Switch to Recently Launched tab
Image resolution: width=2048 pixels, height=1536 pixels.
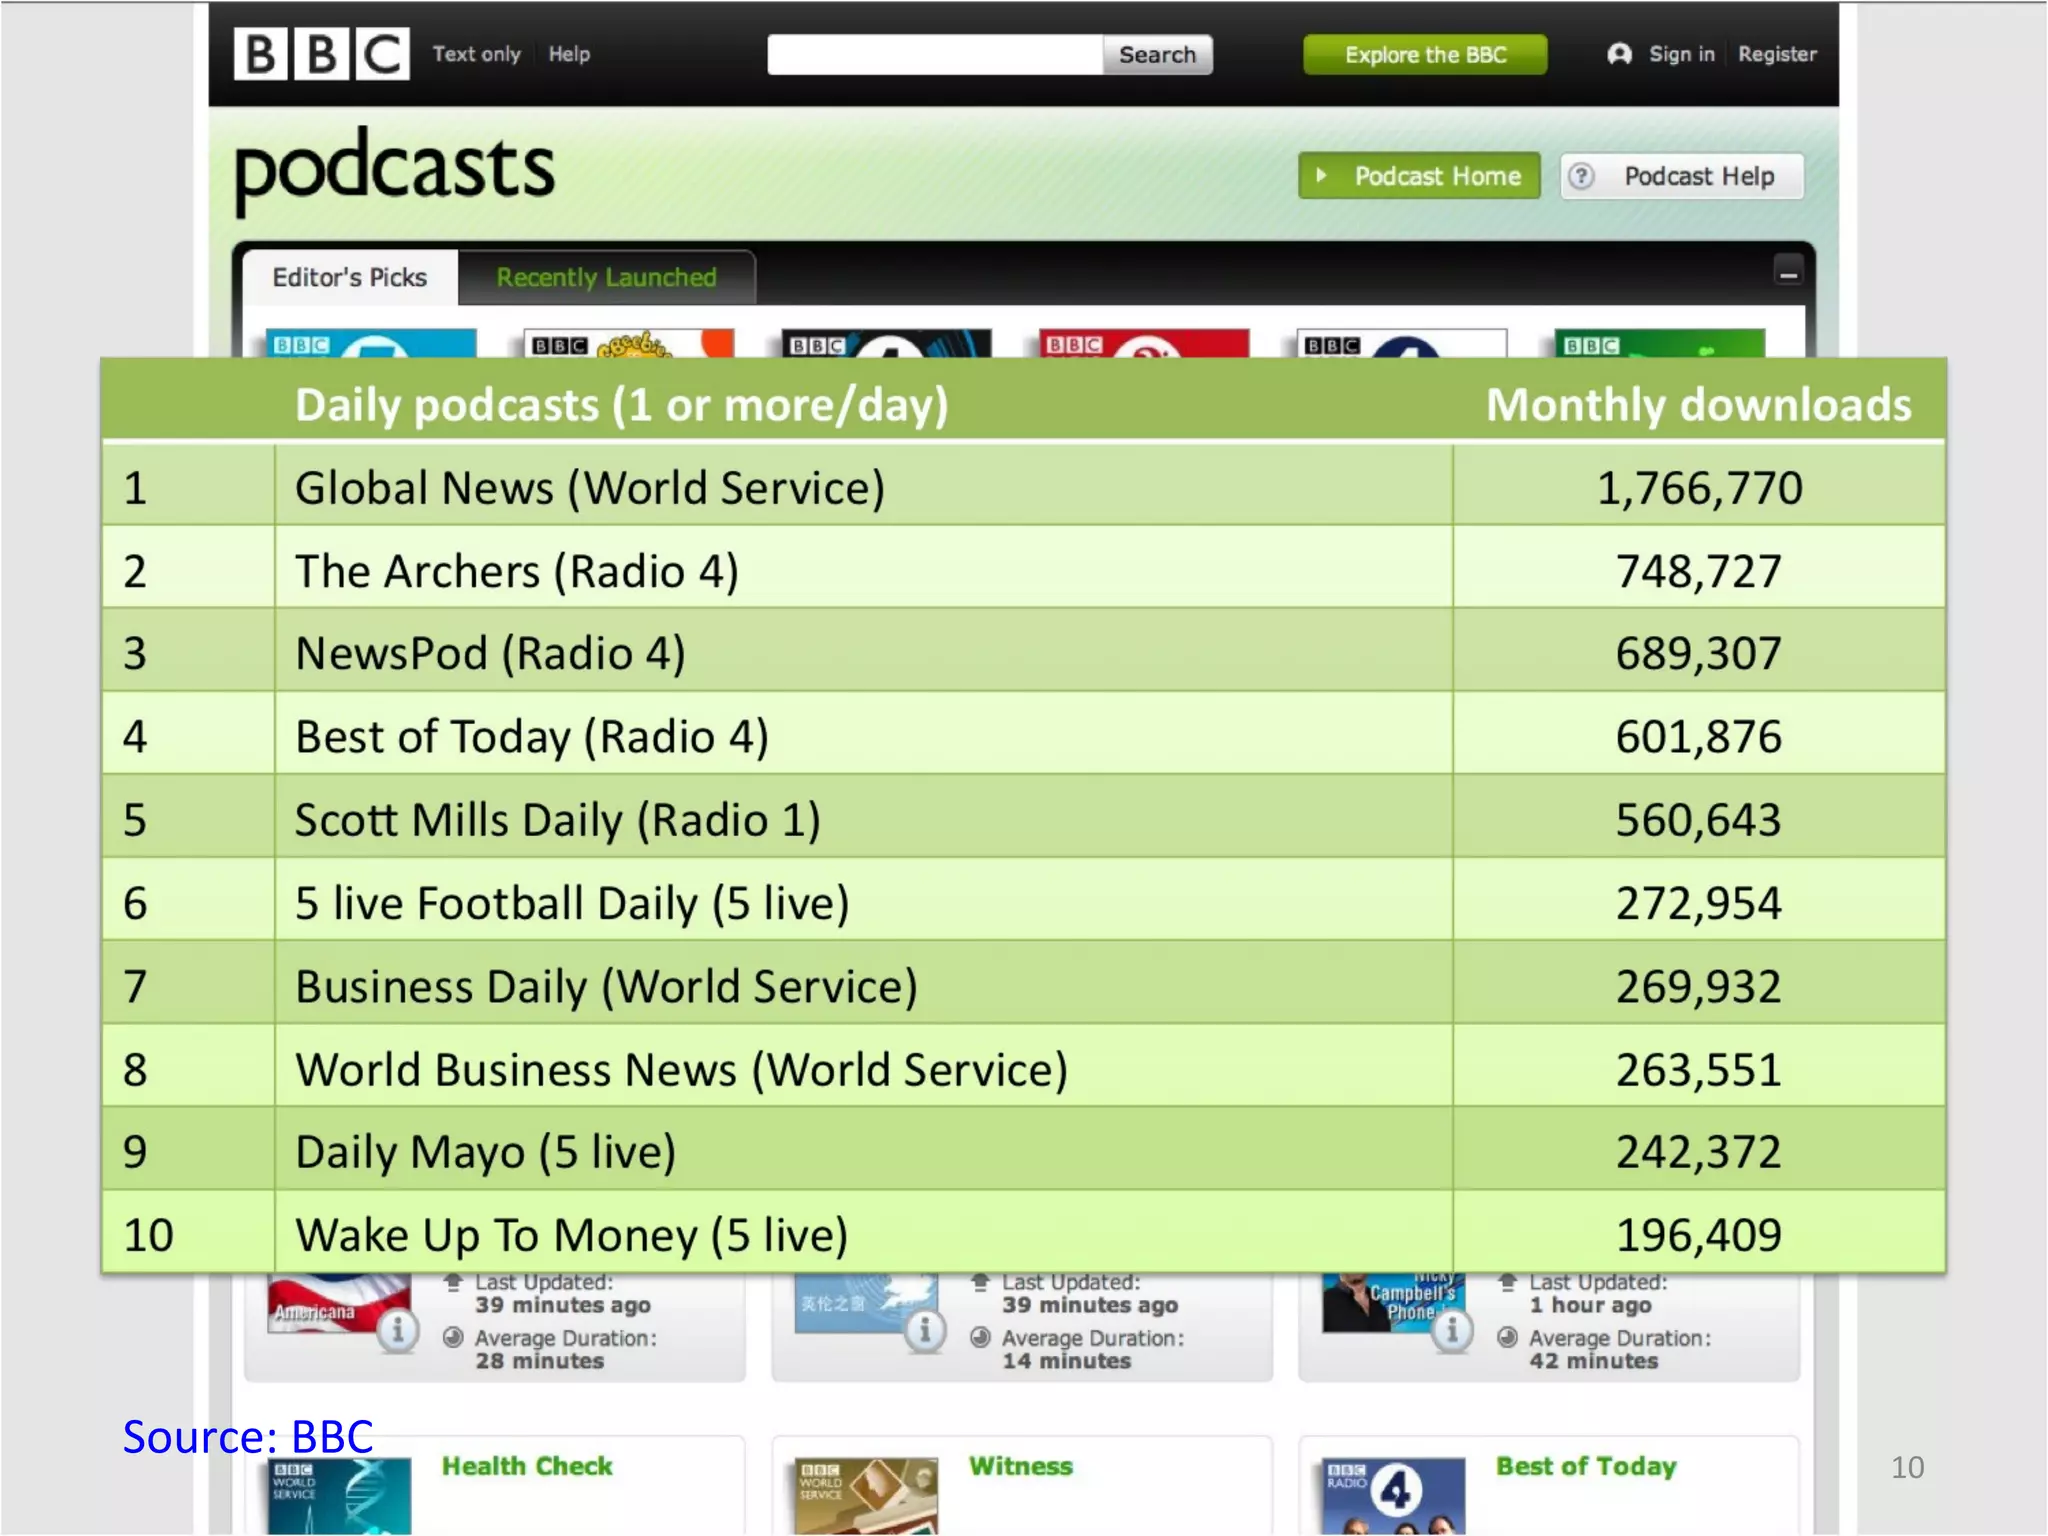(606, 277)
